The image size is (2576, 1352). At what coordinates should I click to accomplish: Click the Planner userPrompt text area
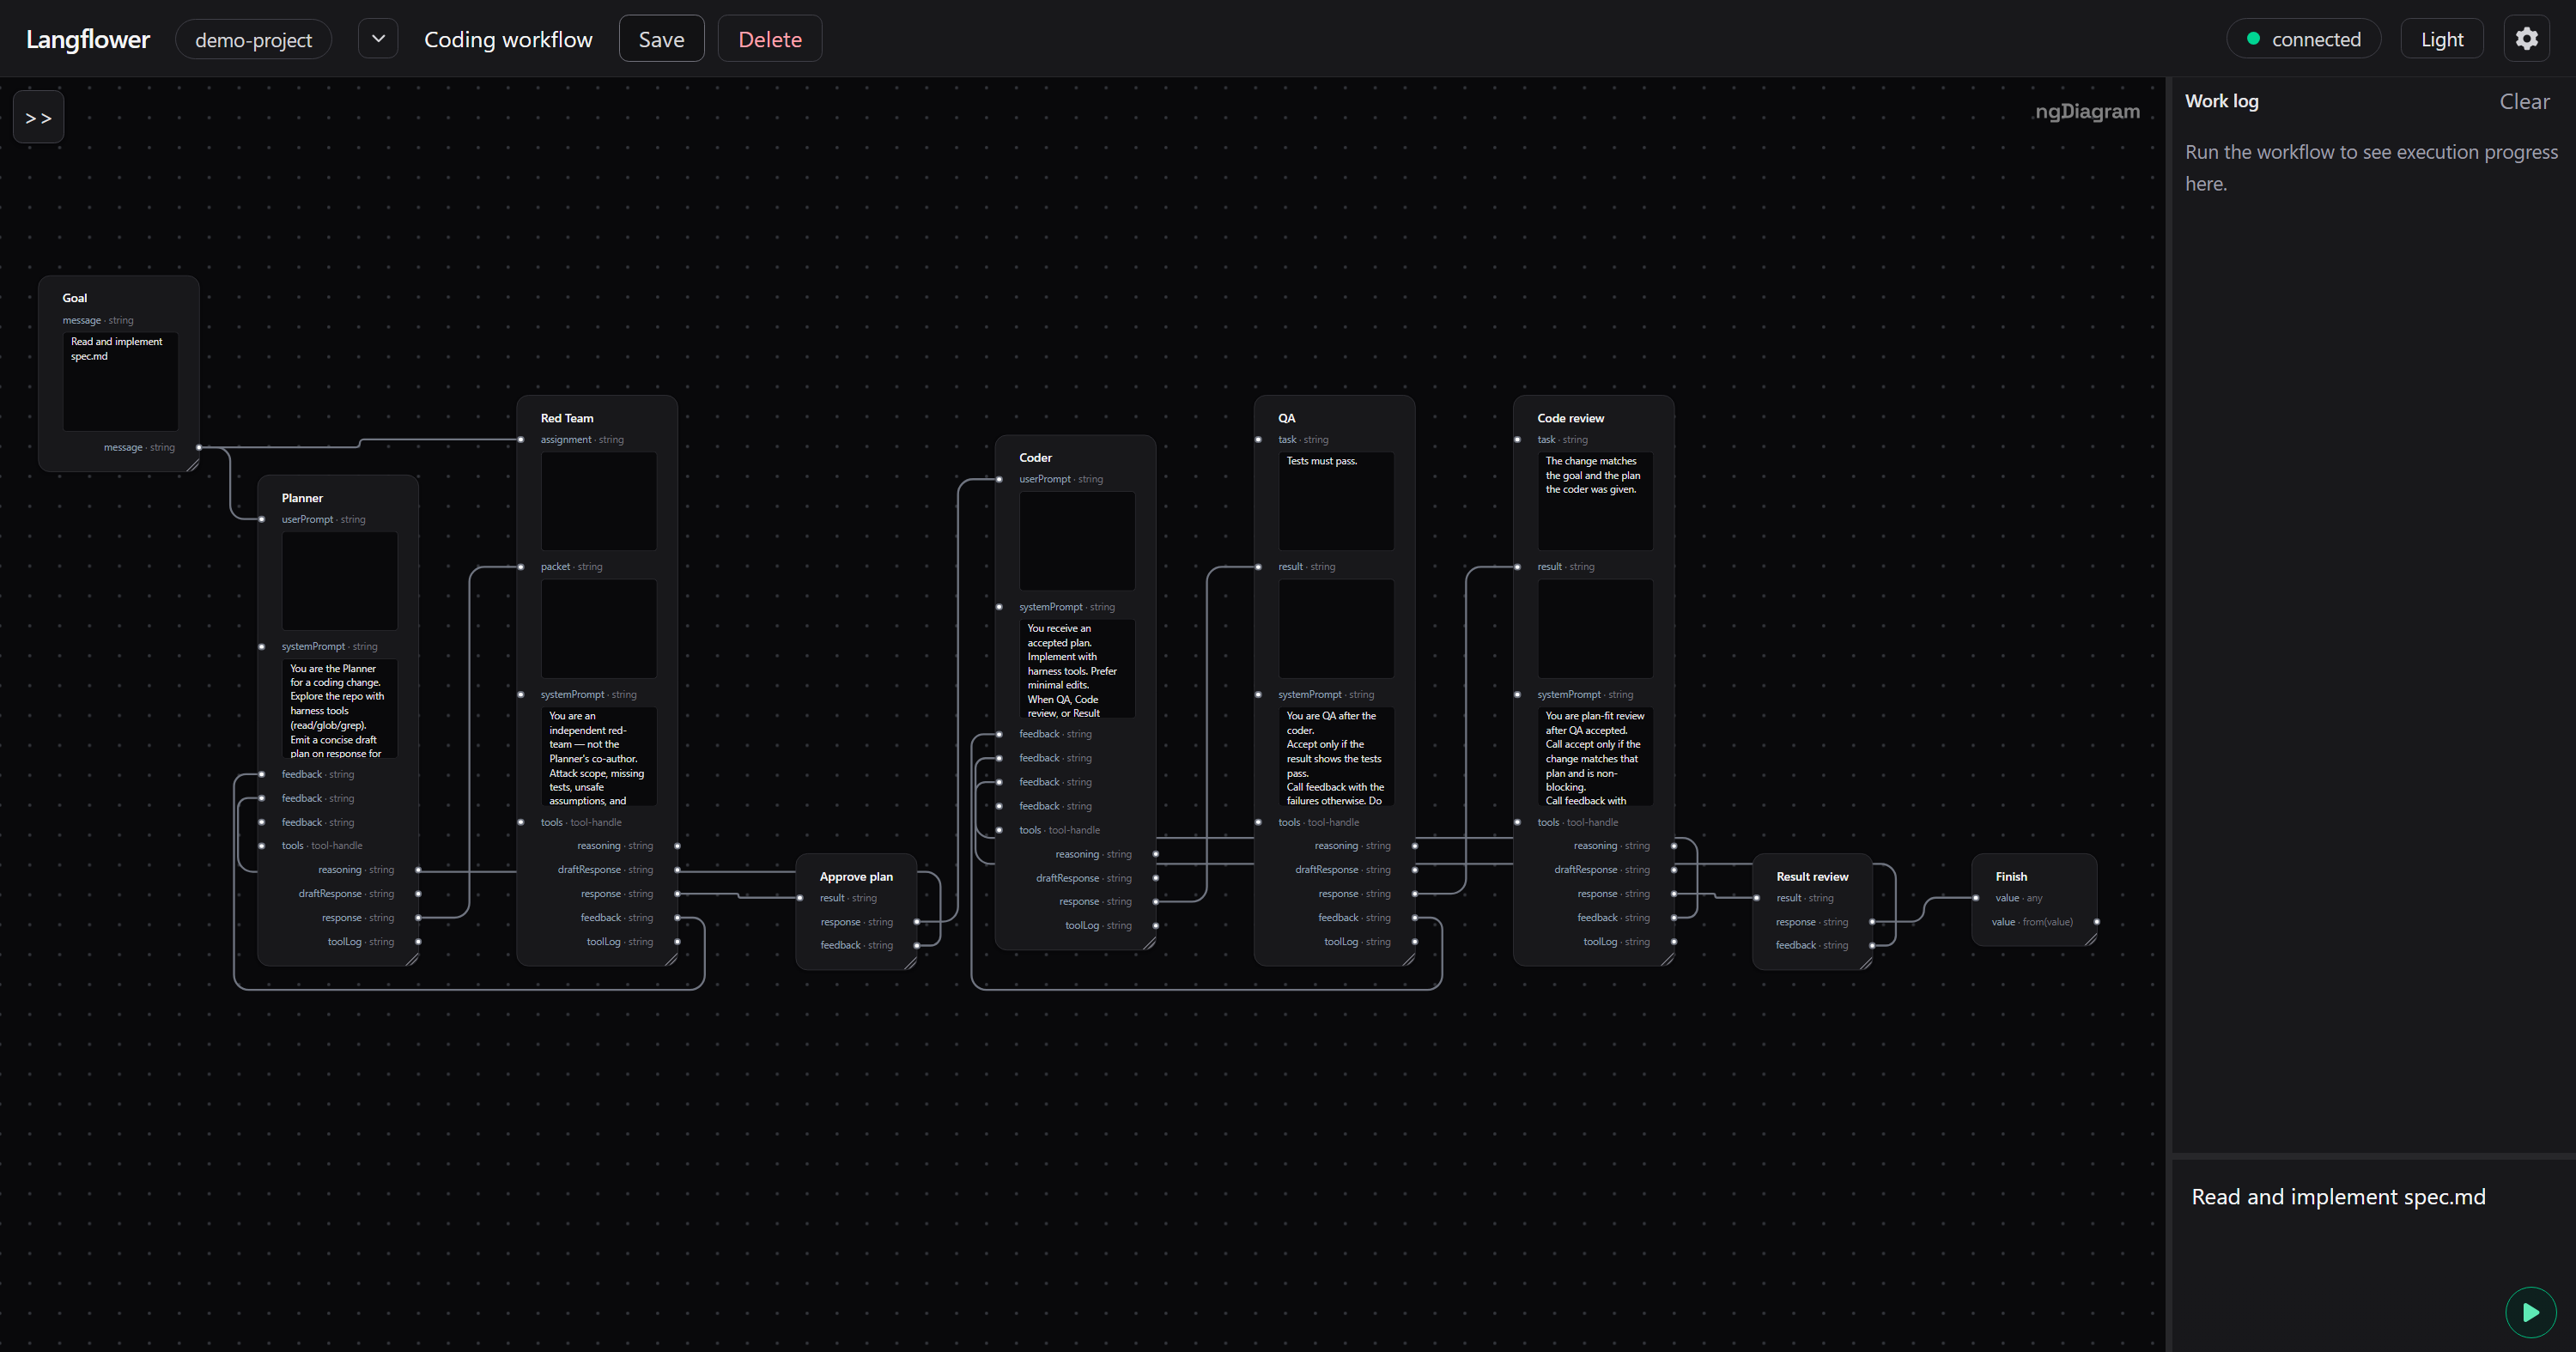point(339,580)
